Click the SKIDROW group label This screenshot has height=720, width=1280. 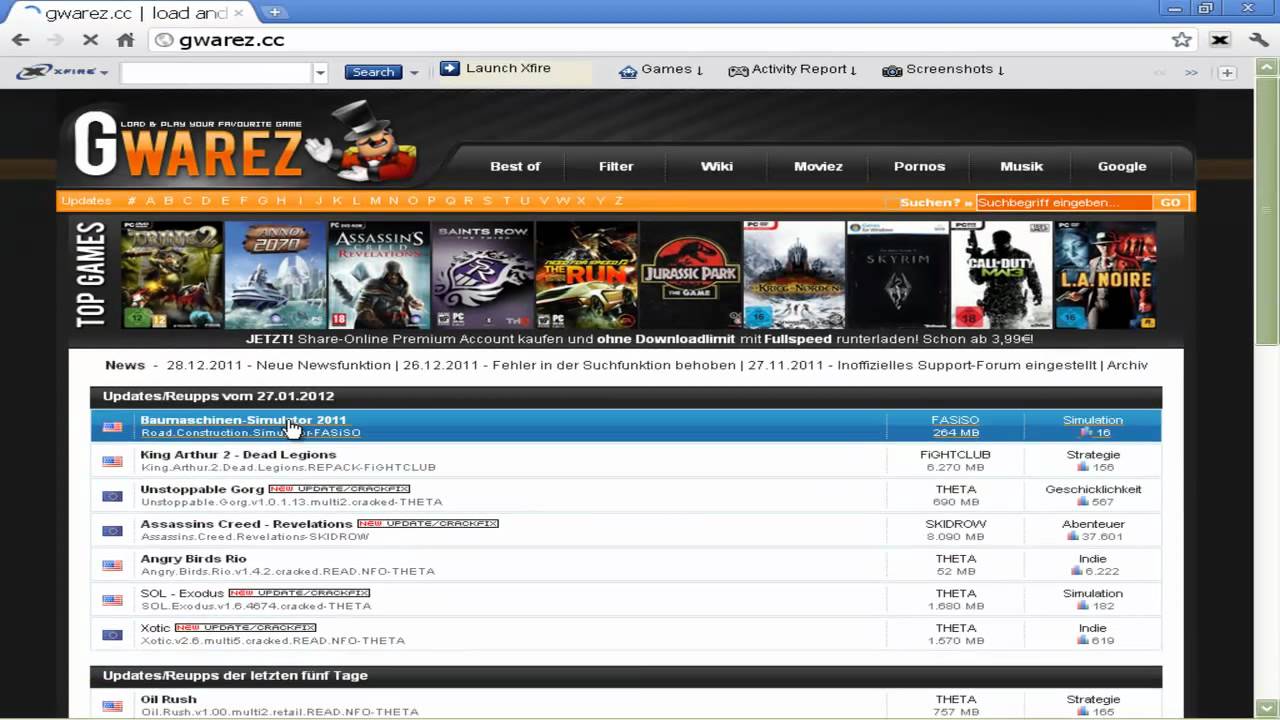(955, 524)
